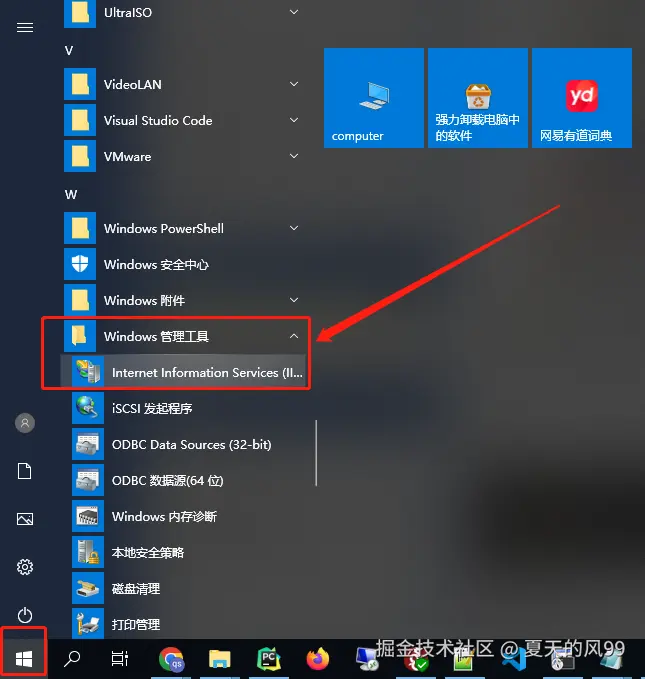Open Documents from the Start sidebar
The image size is (645, 679).
coord(25,471)
